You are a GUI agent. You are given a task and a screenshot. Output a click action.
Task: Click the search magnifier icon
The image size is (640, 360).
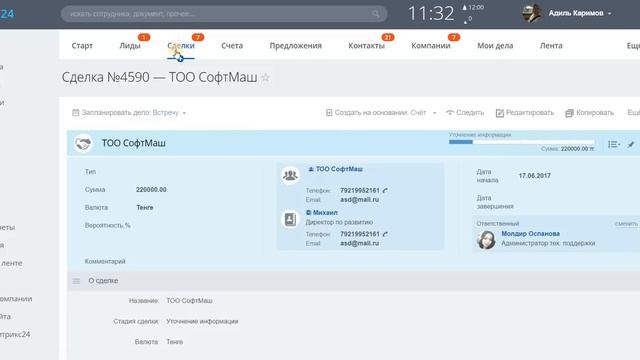pyautogui.click(x=375, y=14)
